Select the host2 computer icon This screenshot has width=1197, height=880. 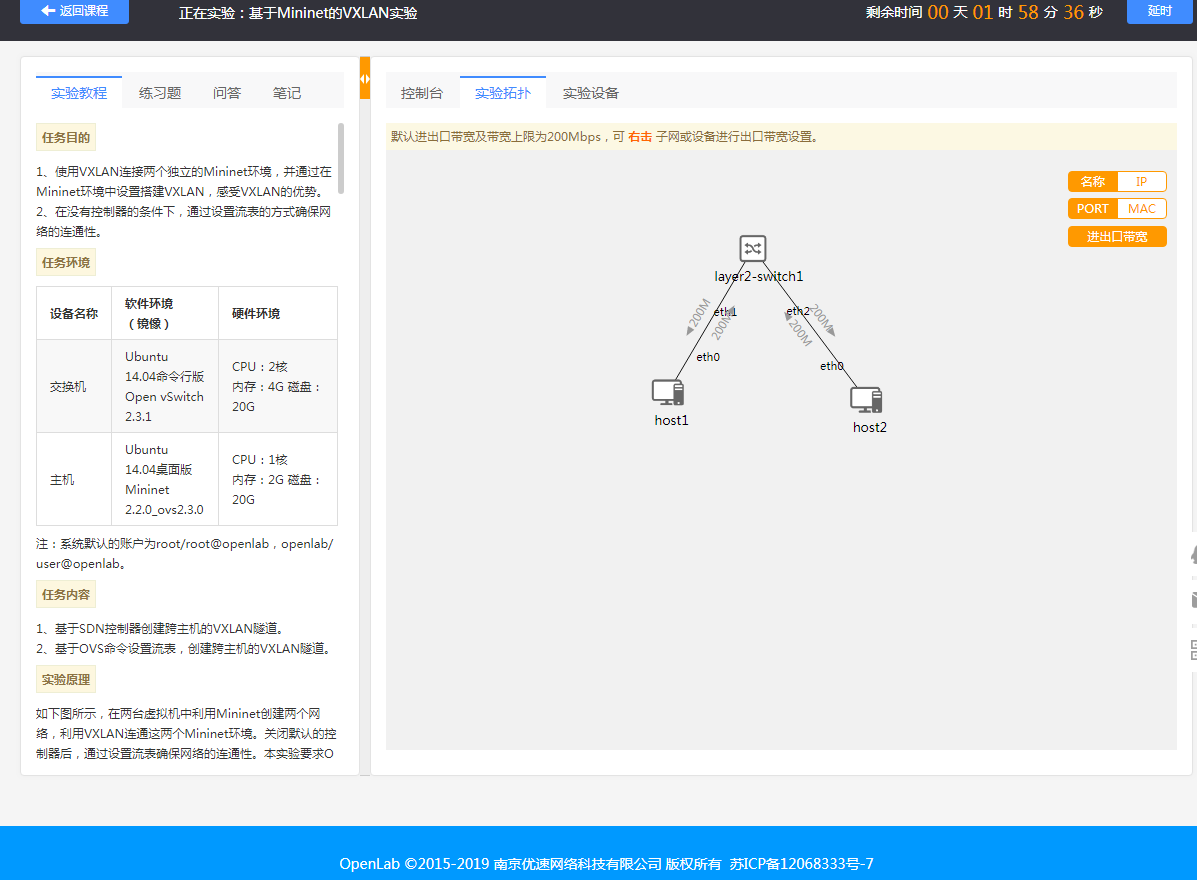tap(866, 399)
